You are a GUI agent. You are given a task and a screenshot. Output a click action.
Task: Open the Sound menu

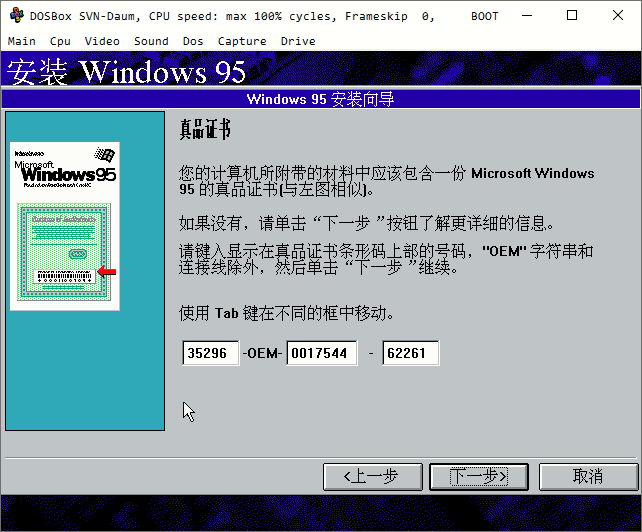(151, 41)
